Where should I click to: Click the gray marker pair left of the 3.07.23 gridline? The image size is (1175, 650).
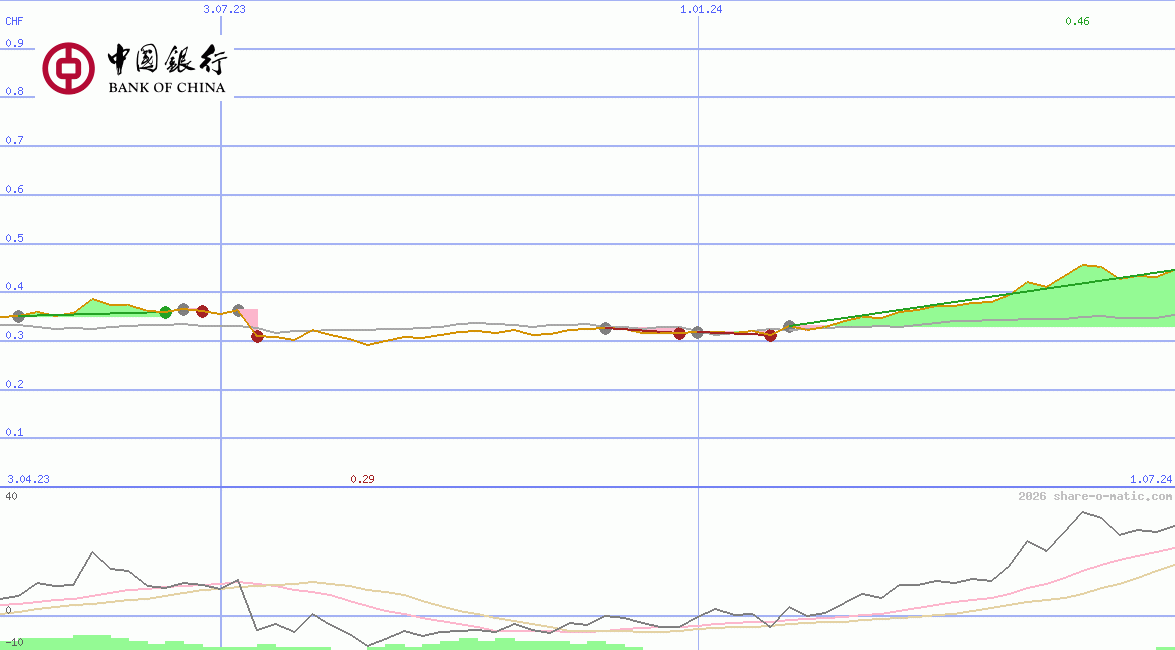183,309
